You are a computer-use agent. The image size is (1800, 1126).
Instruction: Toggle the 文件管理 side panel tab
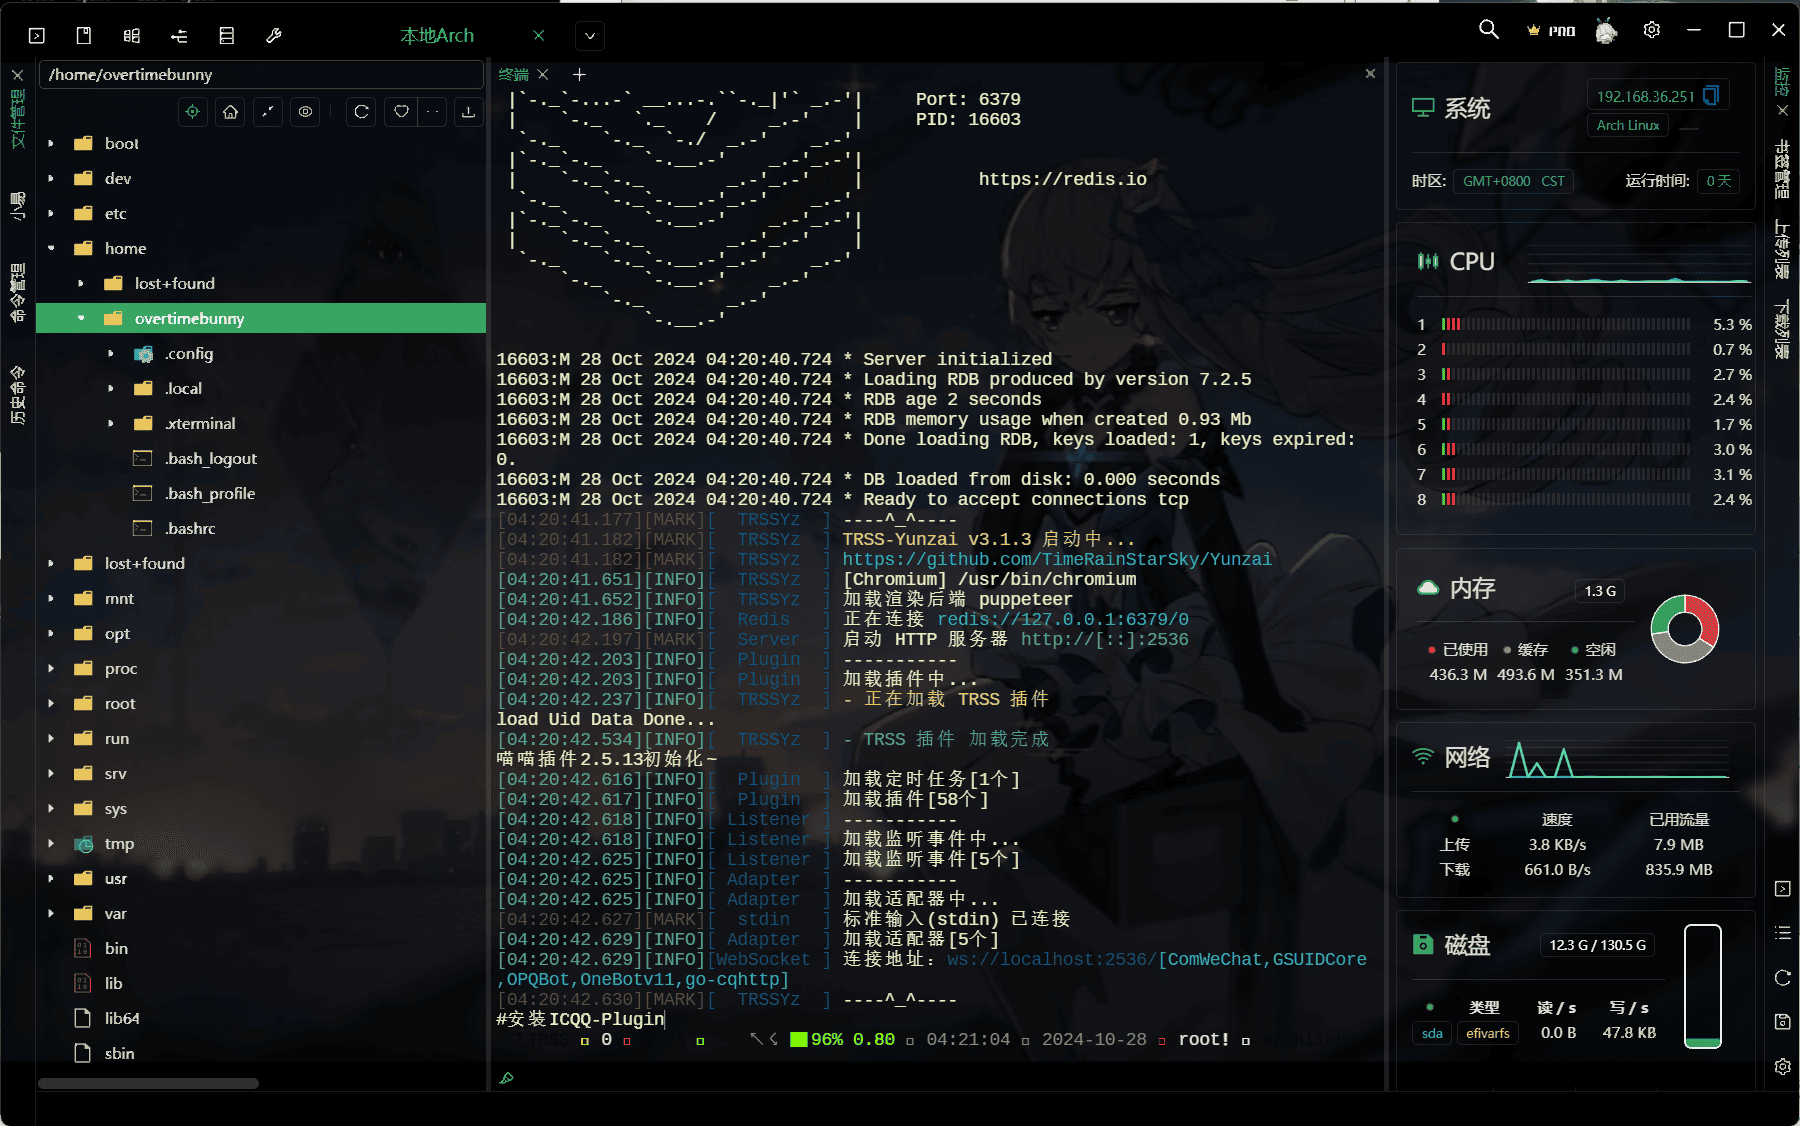pos(17,119)
